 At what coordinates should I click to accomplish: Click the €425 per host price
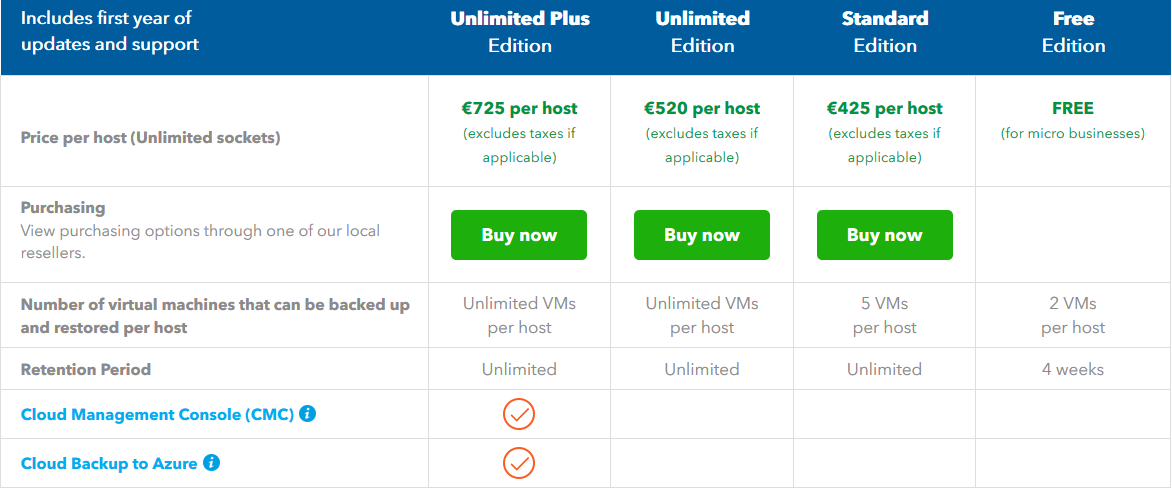[x=885, y=108]
